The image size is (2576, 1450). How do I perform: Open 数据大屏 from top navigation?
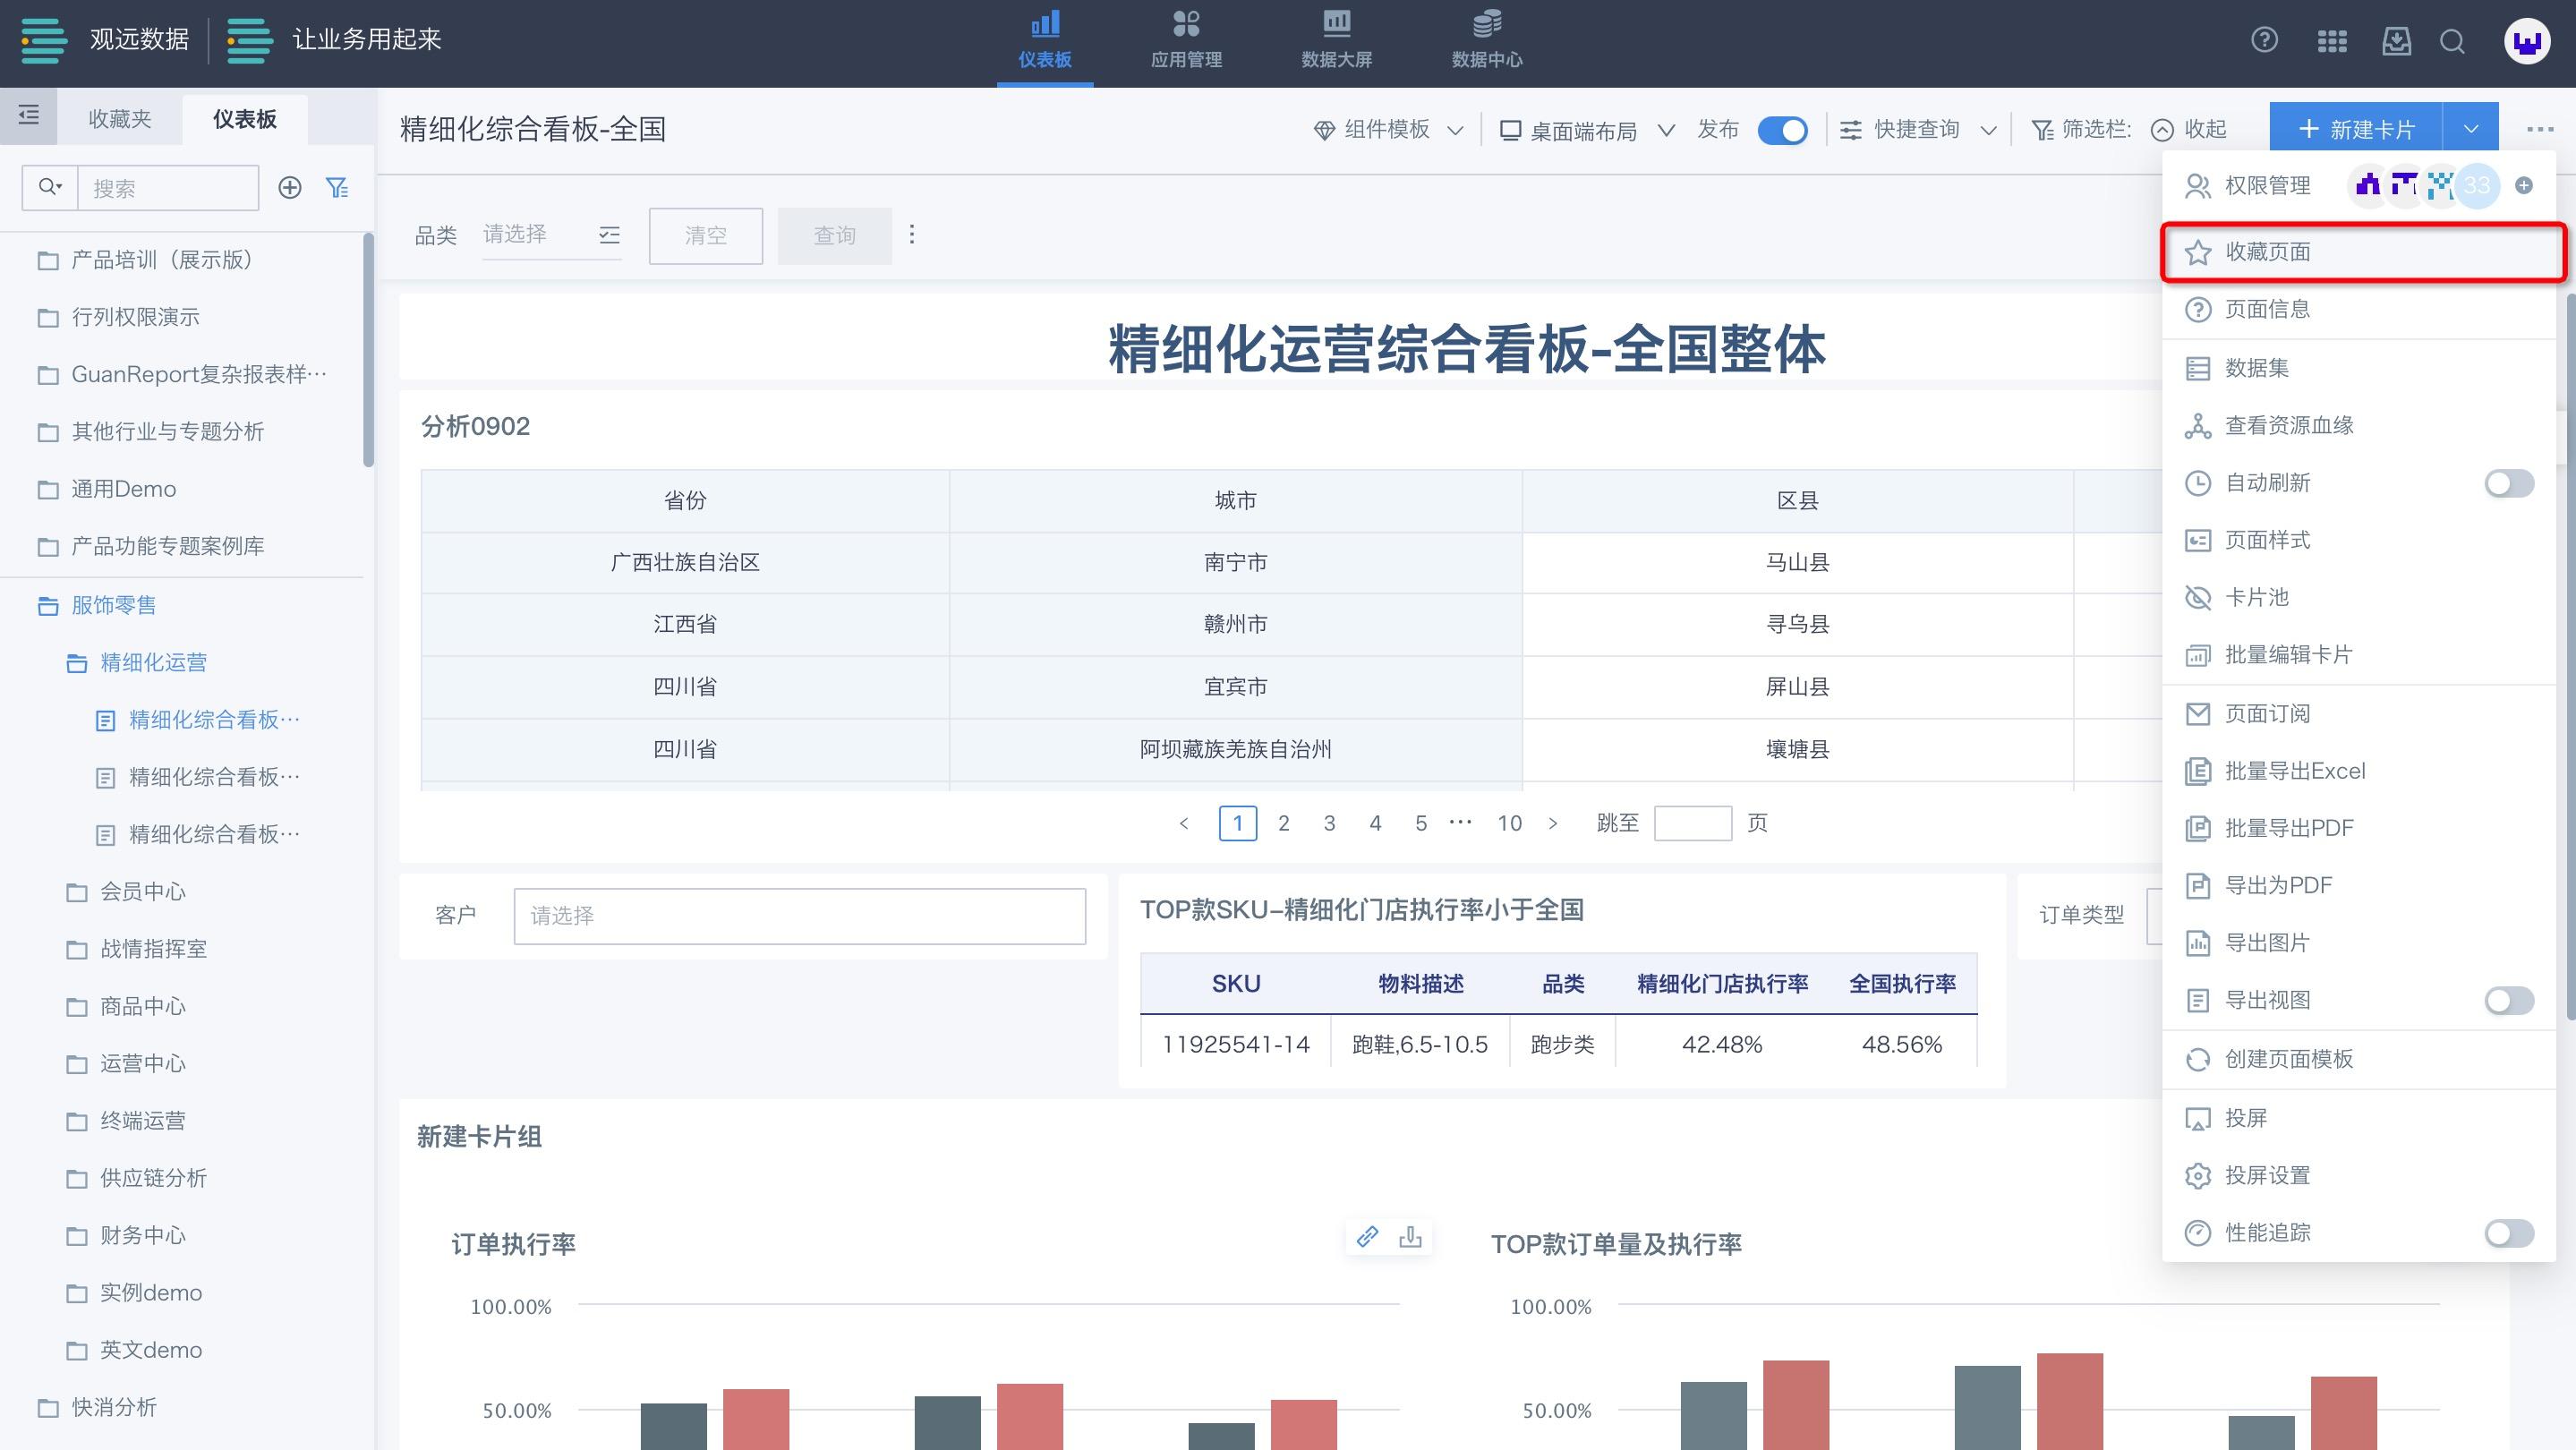click(x=1336, y=40)
